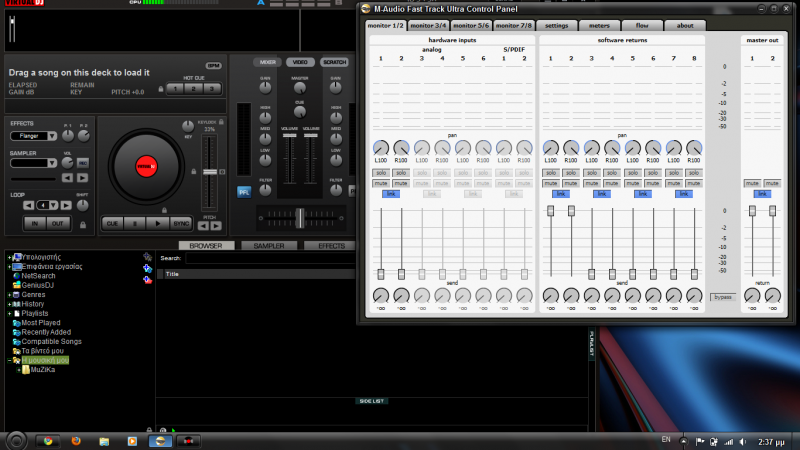The width and height of the screenshot is (800, 450).
Task: Select GeniusDJ in the folder tree
Action: coord(37,285)
